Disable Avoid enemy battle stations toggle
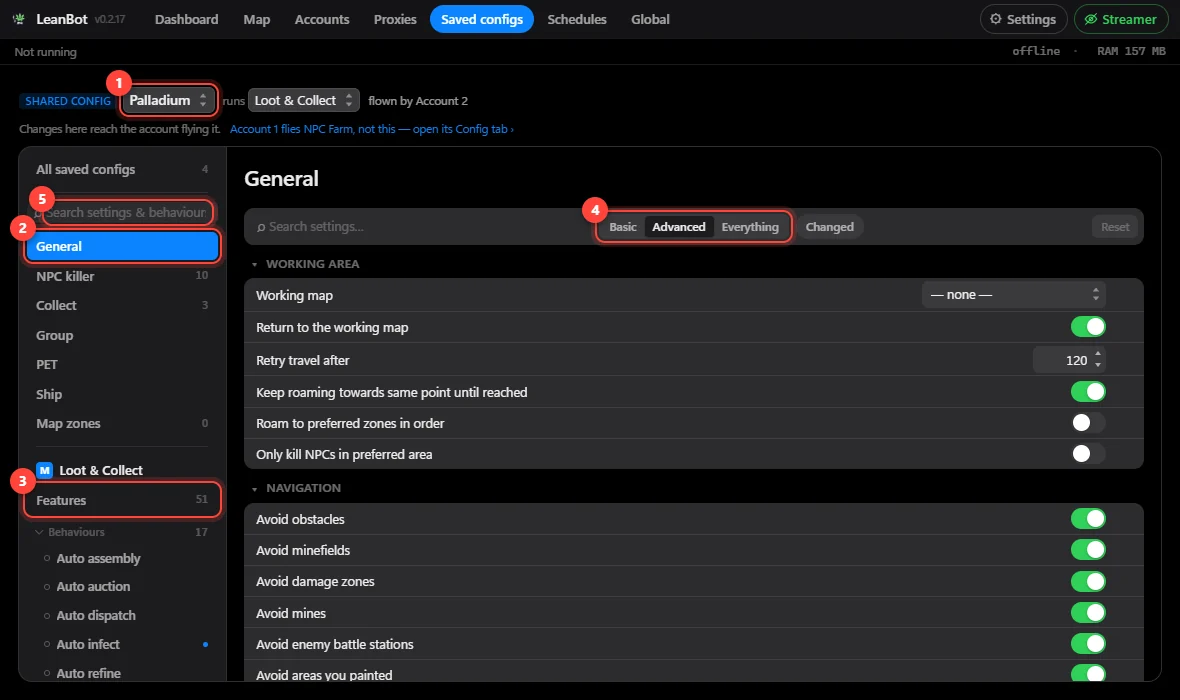 point(1088,644)
